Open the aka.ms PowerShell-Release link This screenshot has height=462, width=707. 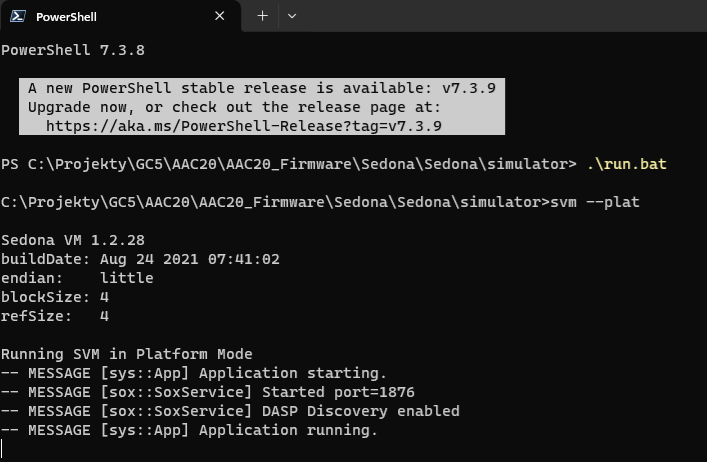244,126
